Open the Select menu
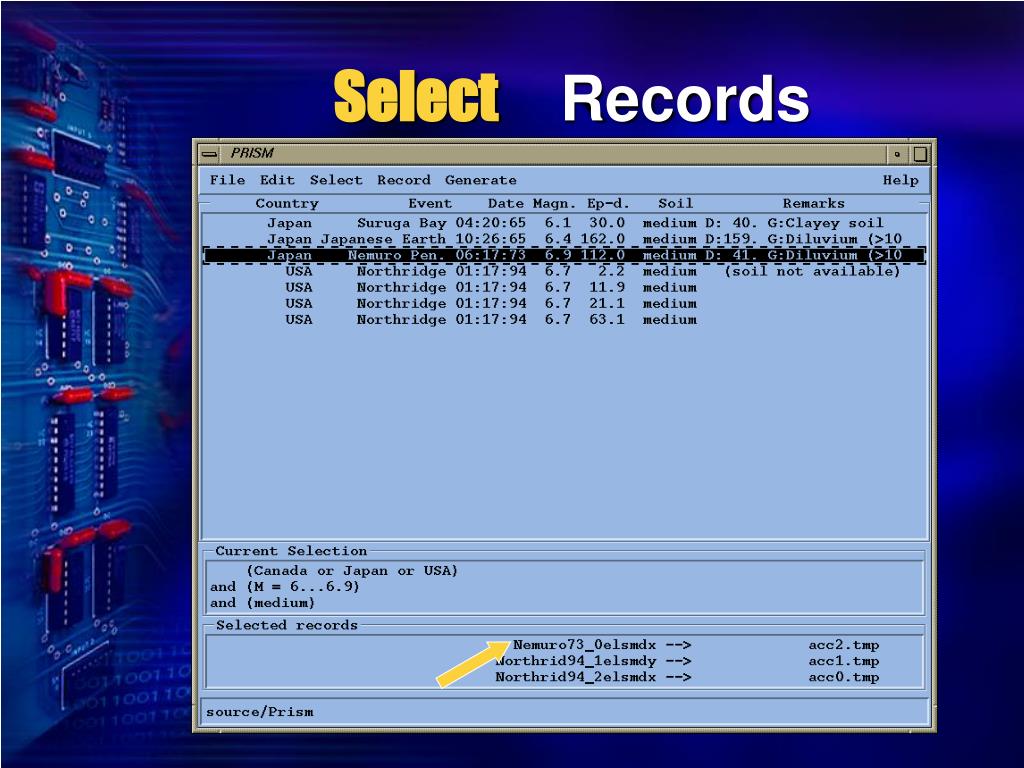Viewport: 1024px width, 768px height. tap(336, 180)
